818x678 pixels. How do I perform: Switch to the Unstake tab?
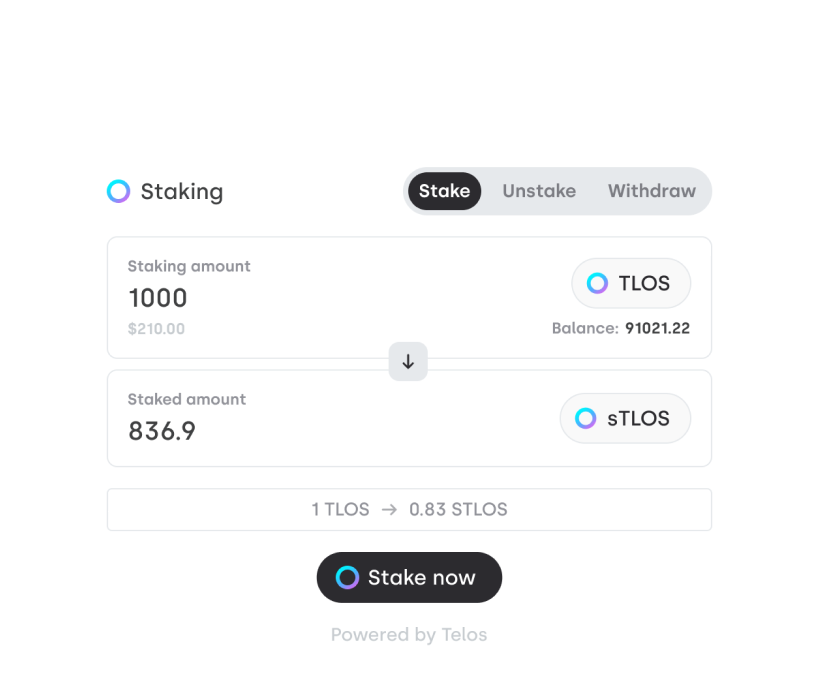coord(539,191)
